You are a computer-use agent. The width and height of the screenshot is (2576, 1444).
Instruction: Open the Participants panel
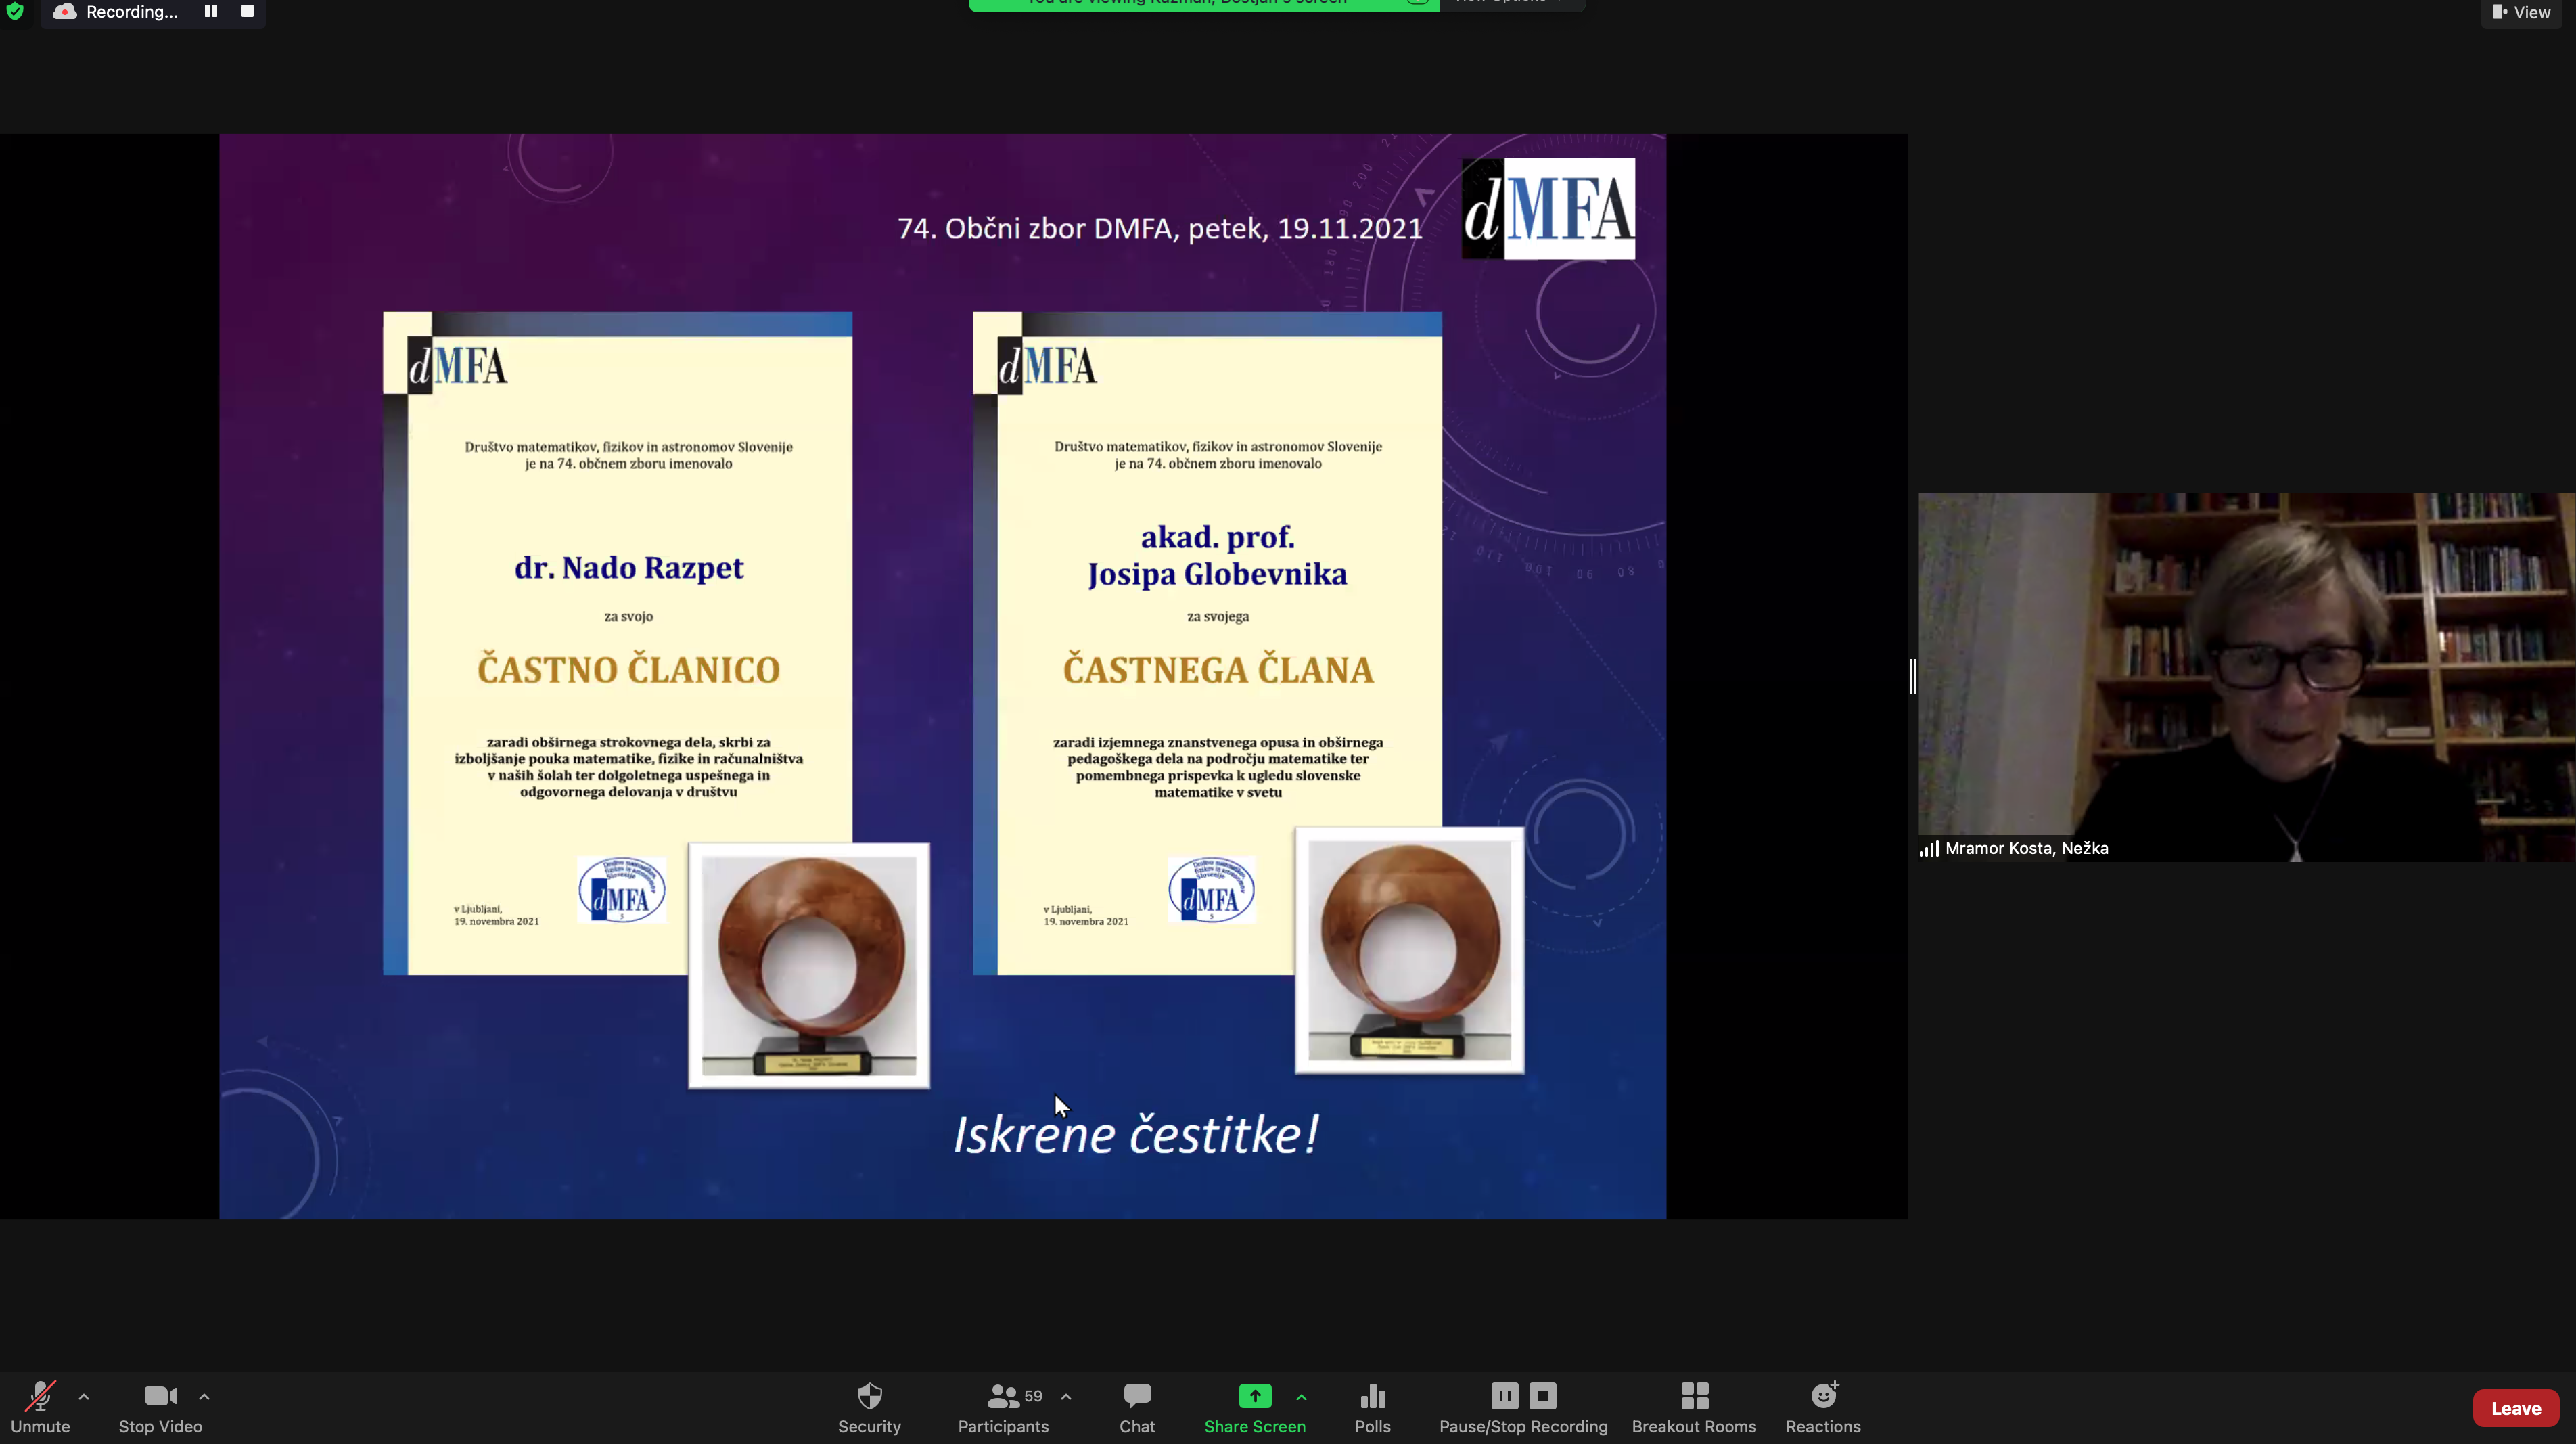tap(1002, 1407)
